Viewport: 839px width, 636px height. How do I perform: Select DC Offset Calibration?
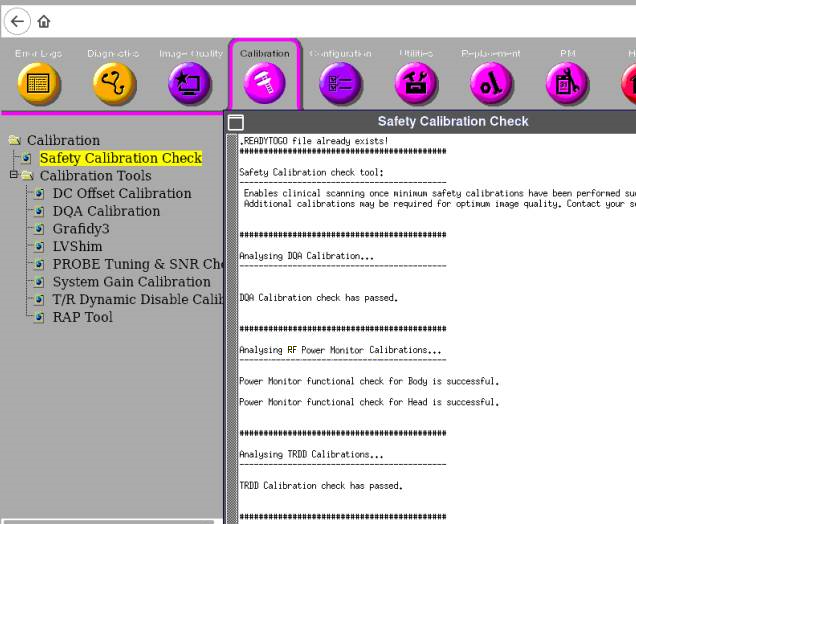point(121,194)
